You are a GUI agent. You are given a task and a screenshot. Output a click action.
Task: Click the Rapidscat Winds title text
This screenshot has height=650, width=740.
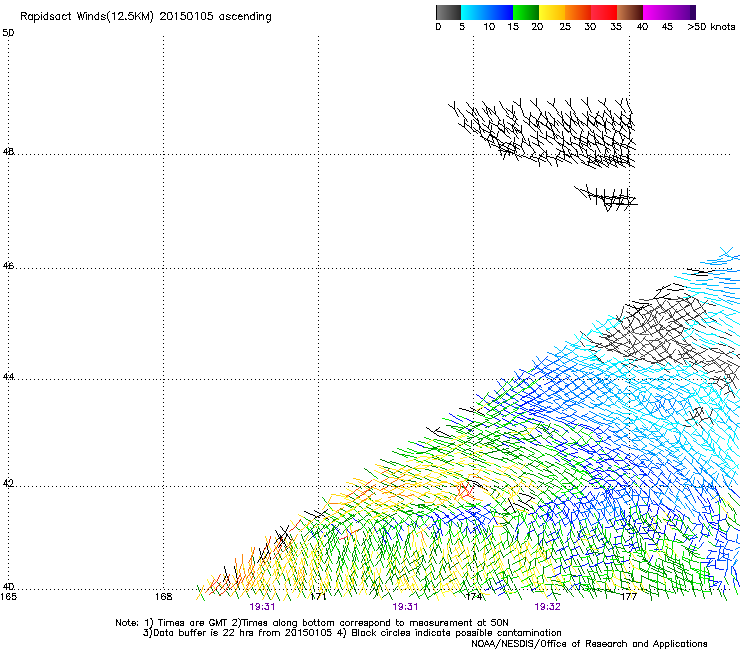pos(145,17)
